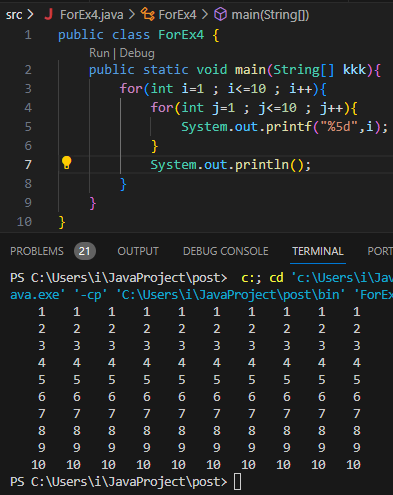Switch to the OUTPUT panel tab
Image resolution: width=393 pixels, height=495 pixels.
point(138,251)
